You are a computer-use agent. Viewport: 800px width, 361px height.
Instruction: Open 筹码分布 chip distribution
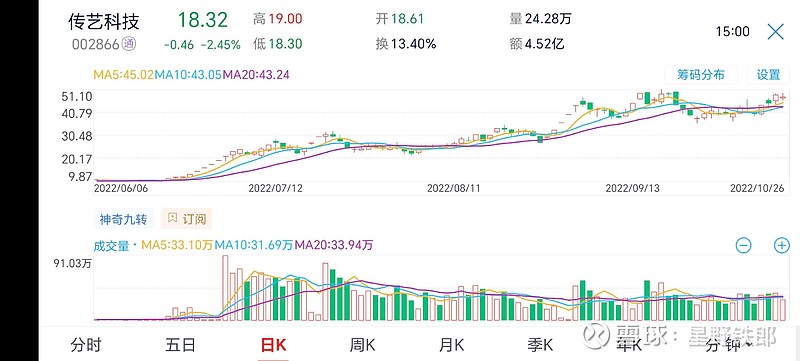click(x=701, y=74)
